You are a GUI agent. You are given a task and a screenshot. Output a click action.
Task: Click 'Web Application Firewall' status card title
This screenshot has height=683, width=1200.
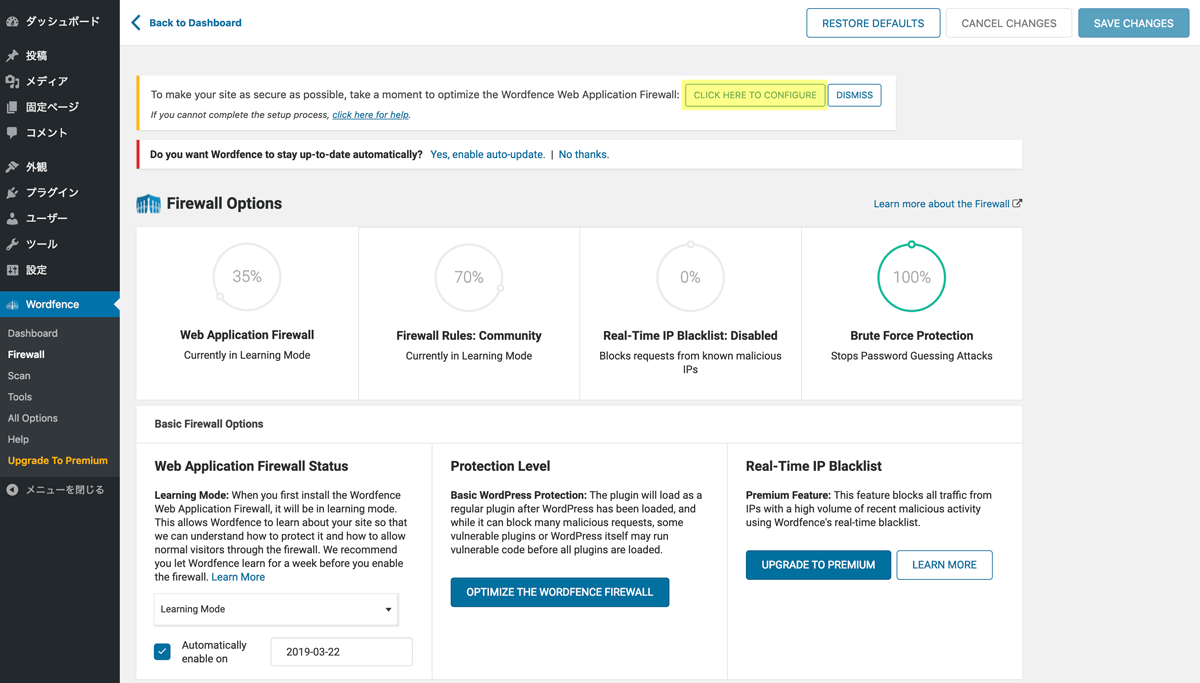(247, 335)
